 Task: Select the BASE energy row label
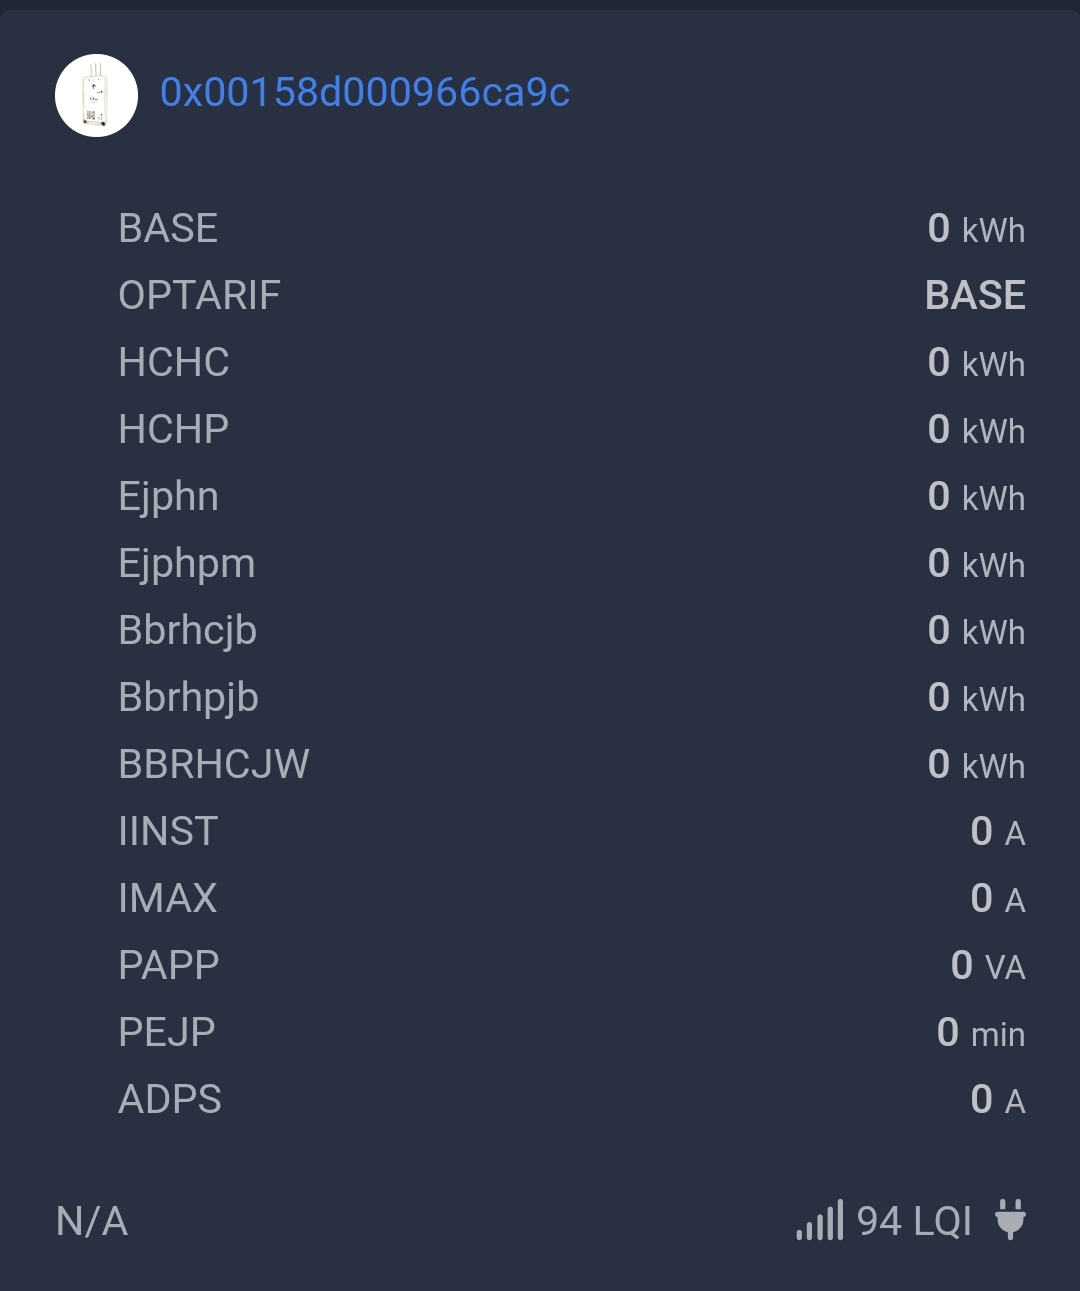[x=168, y=228]
